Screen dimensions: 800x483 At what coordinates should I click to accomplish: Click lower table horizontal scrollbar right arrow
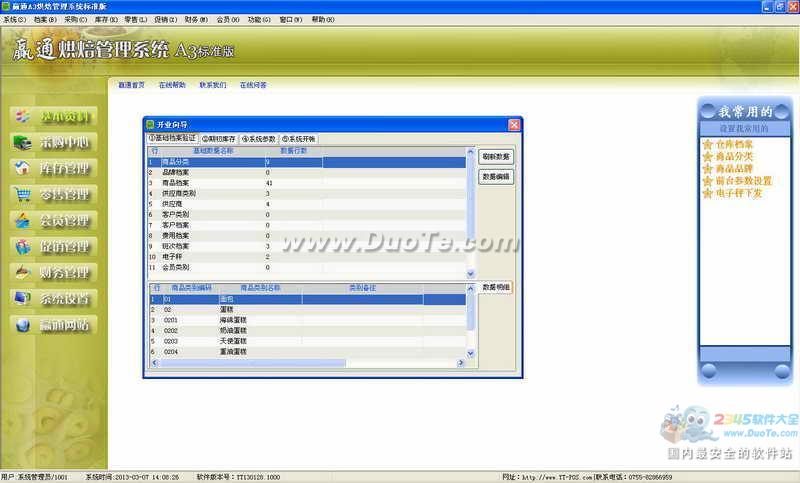pyautogui.click(x=461, y=363)
